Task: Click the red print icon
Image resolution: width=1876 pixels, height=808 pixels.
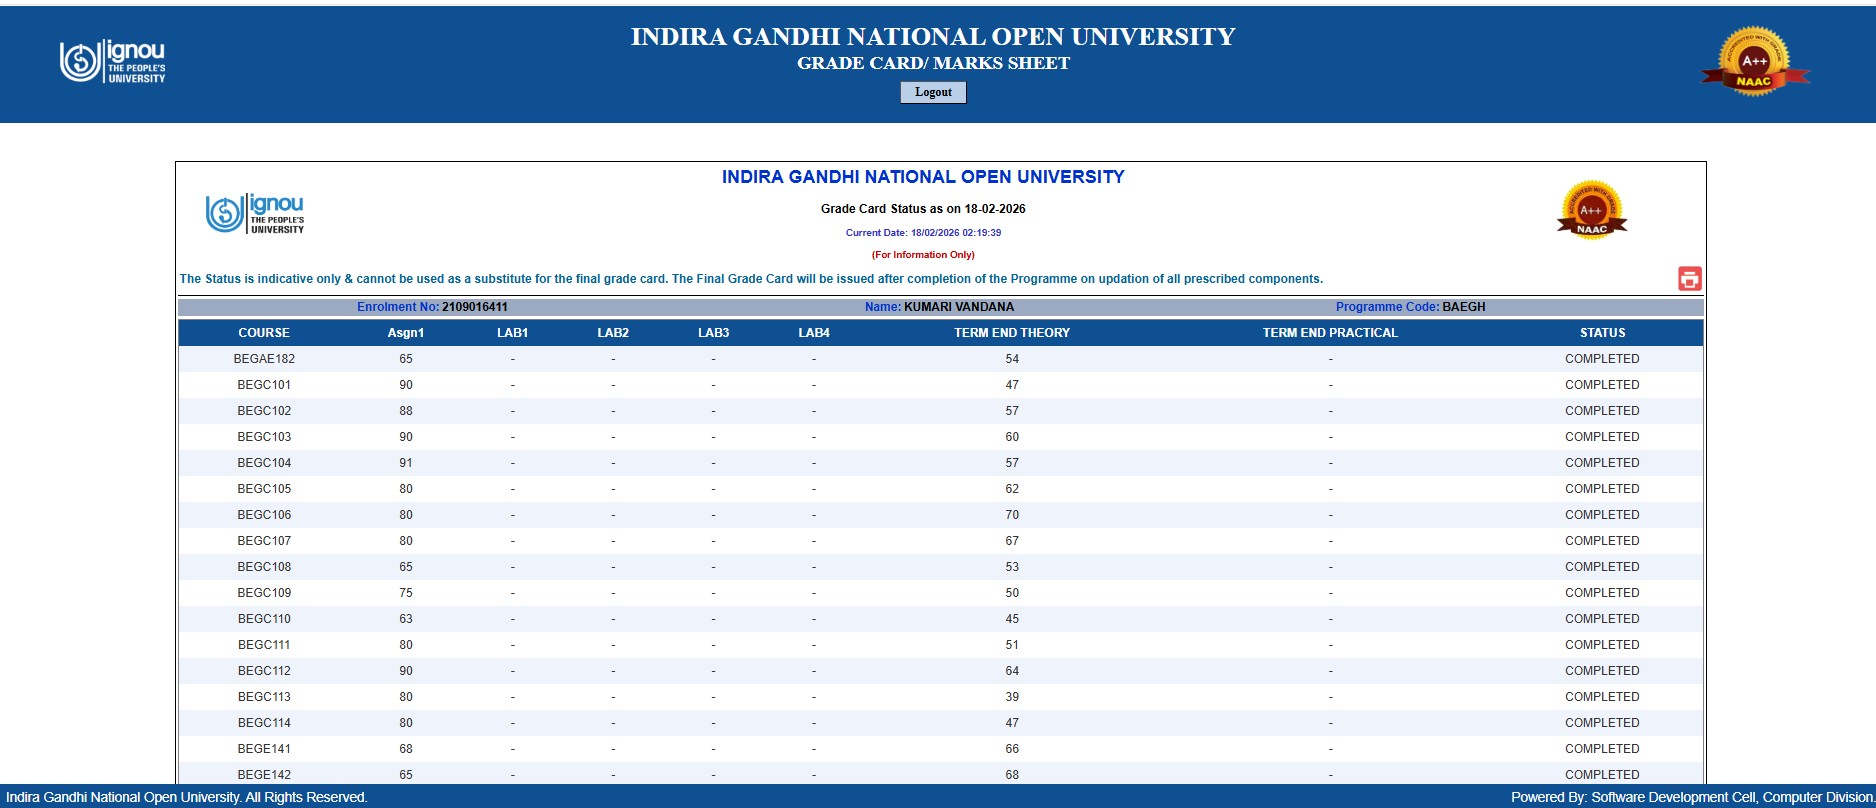Action: [x=1689, y=279]
